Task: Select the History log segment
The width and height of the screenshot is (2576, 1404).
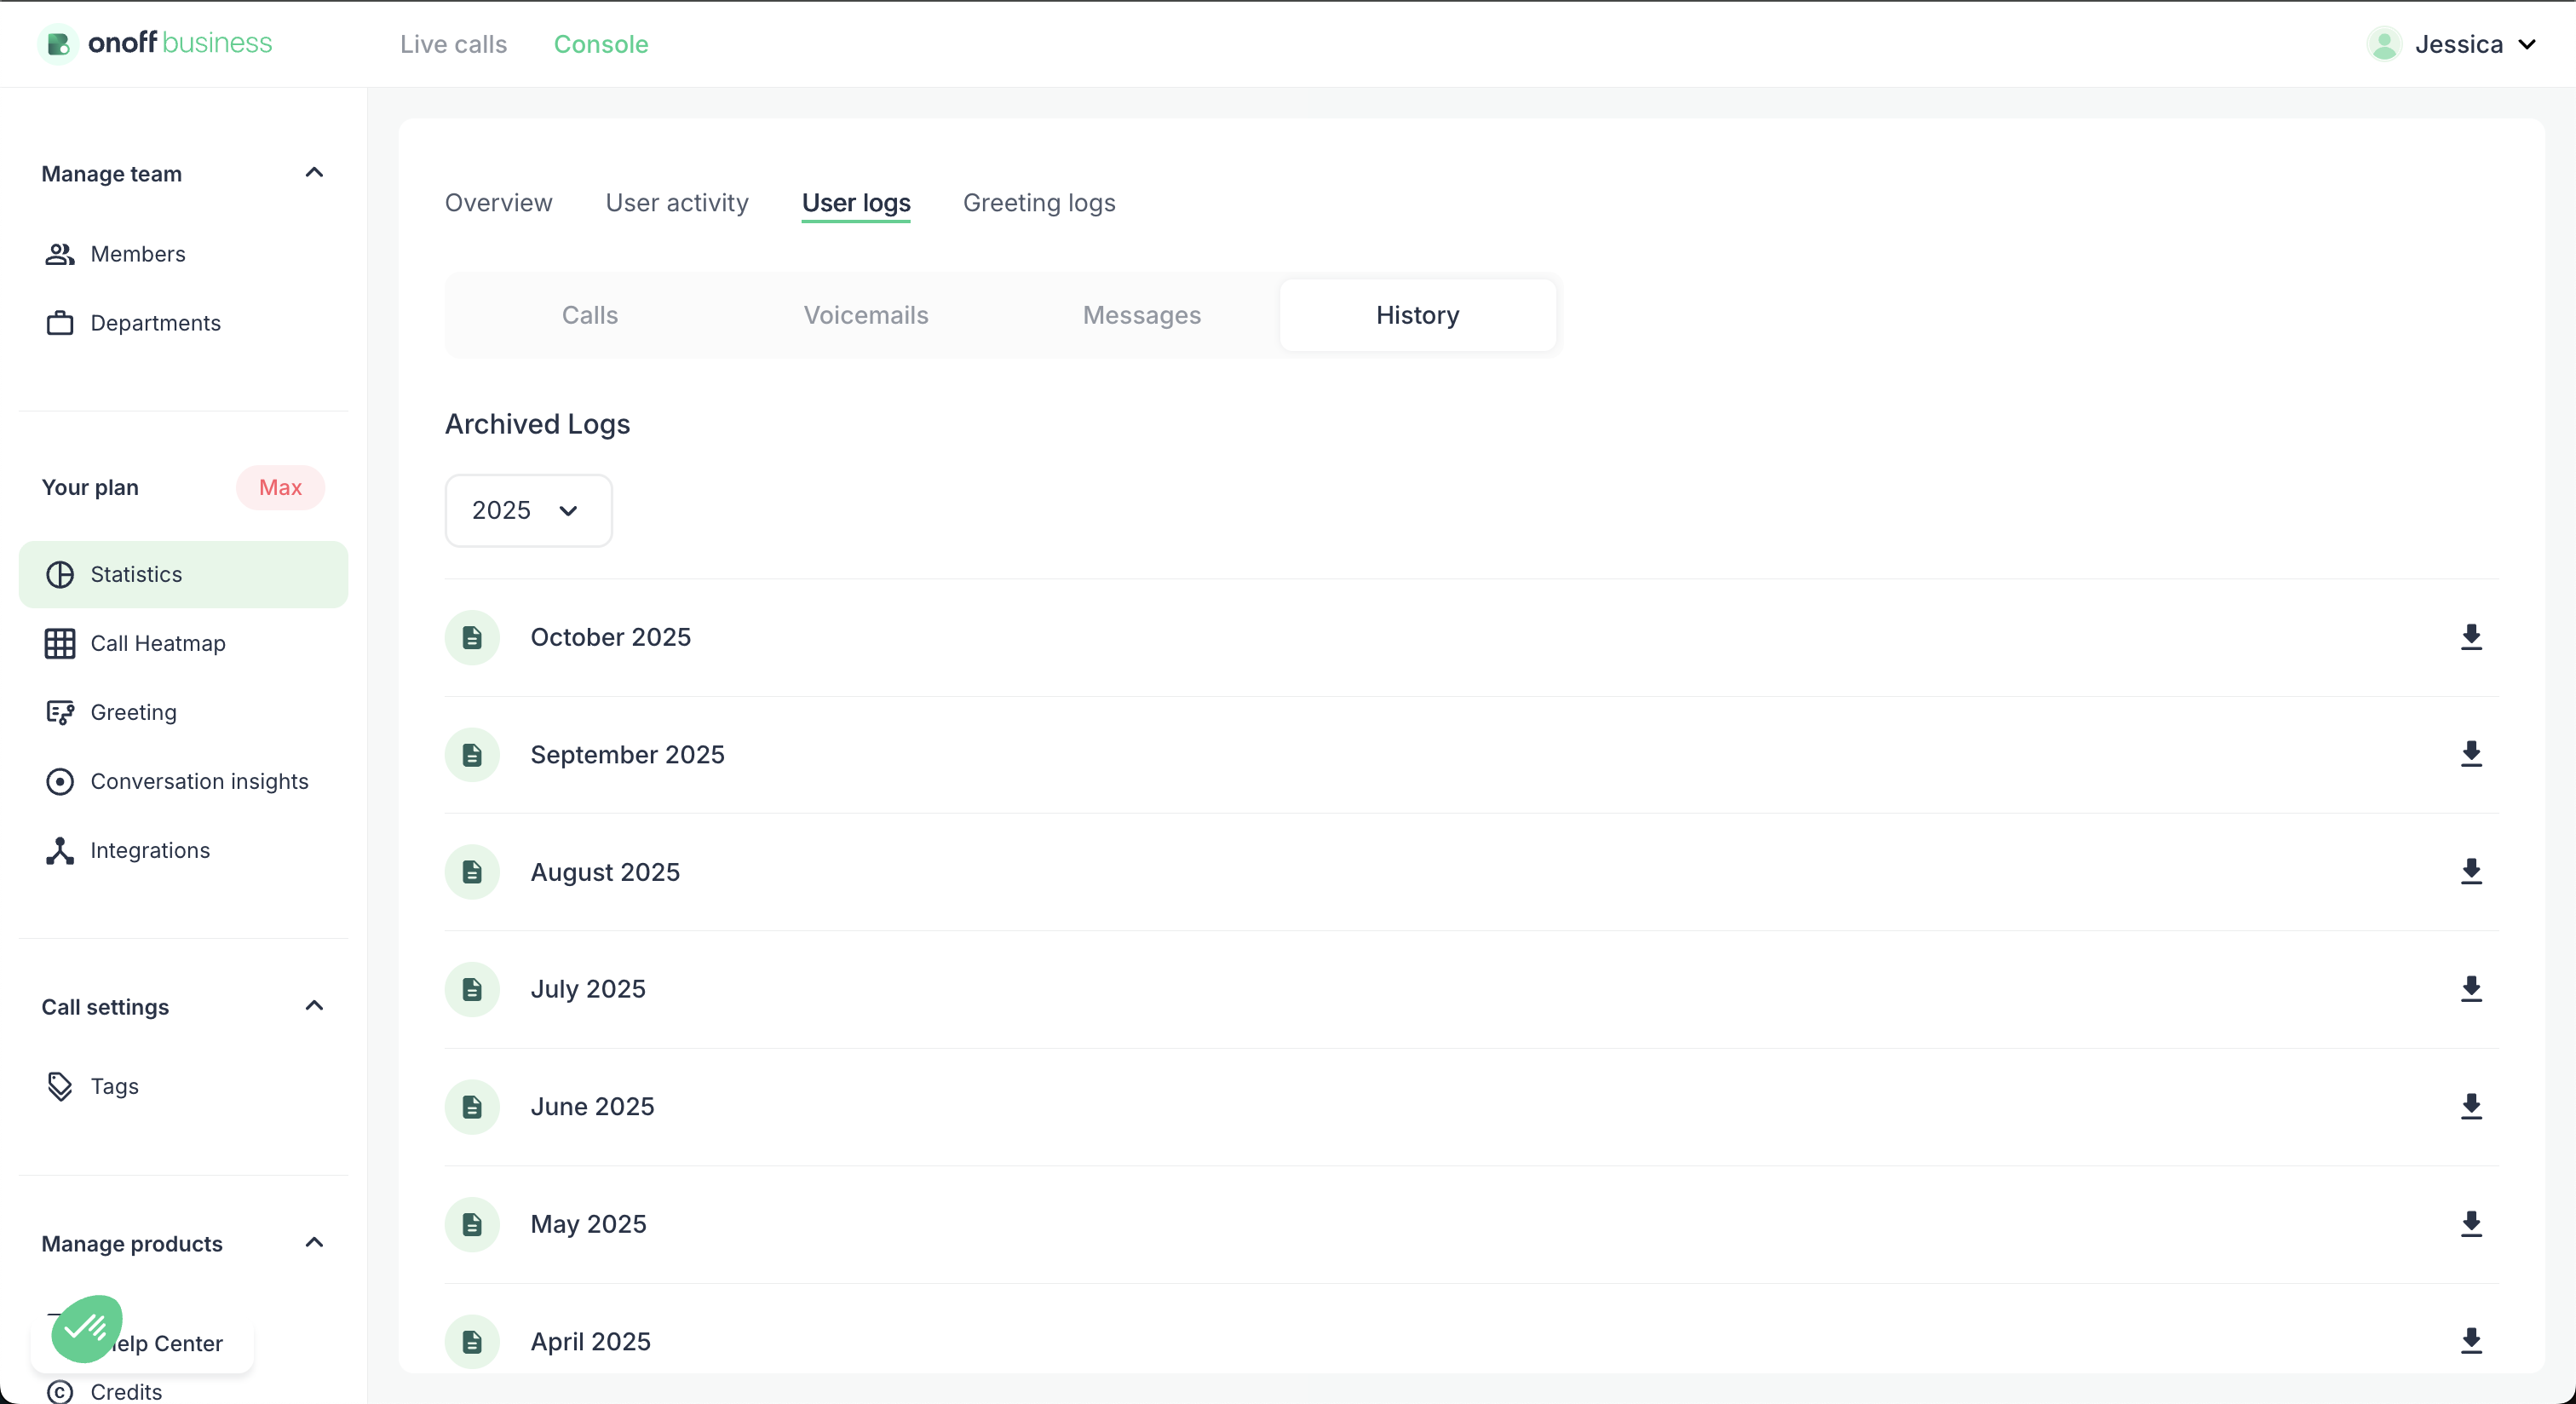Action: pos(1417,315)
